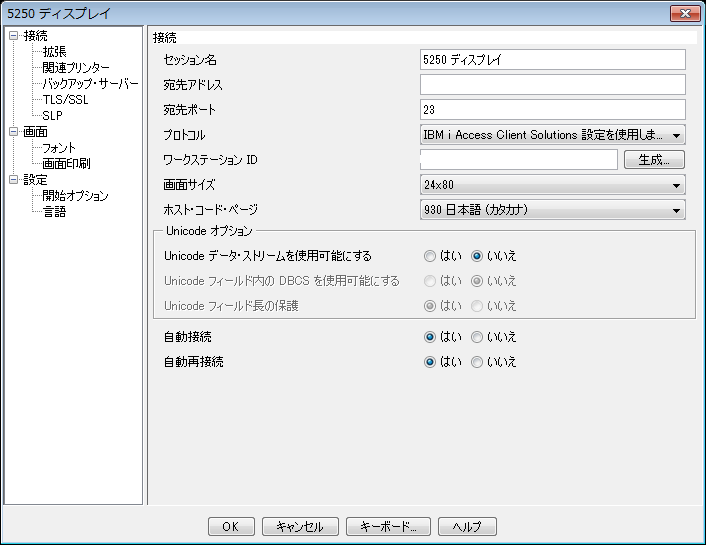706x545 pixels.
Task: Open the 画面サイズ dropdown
Action: 553,185
